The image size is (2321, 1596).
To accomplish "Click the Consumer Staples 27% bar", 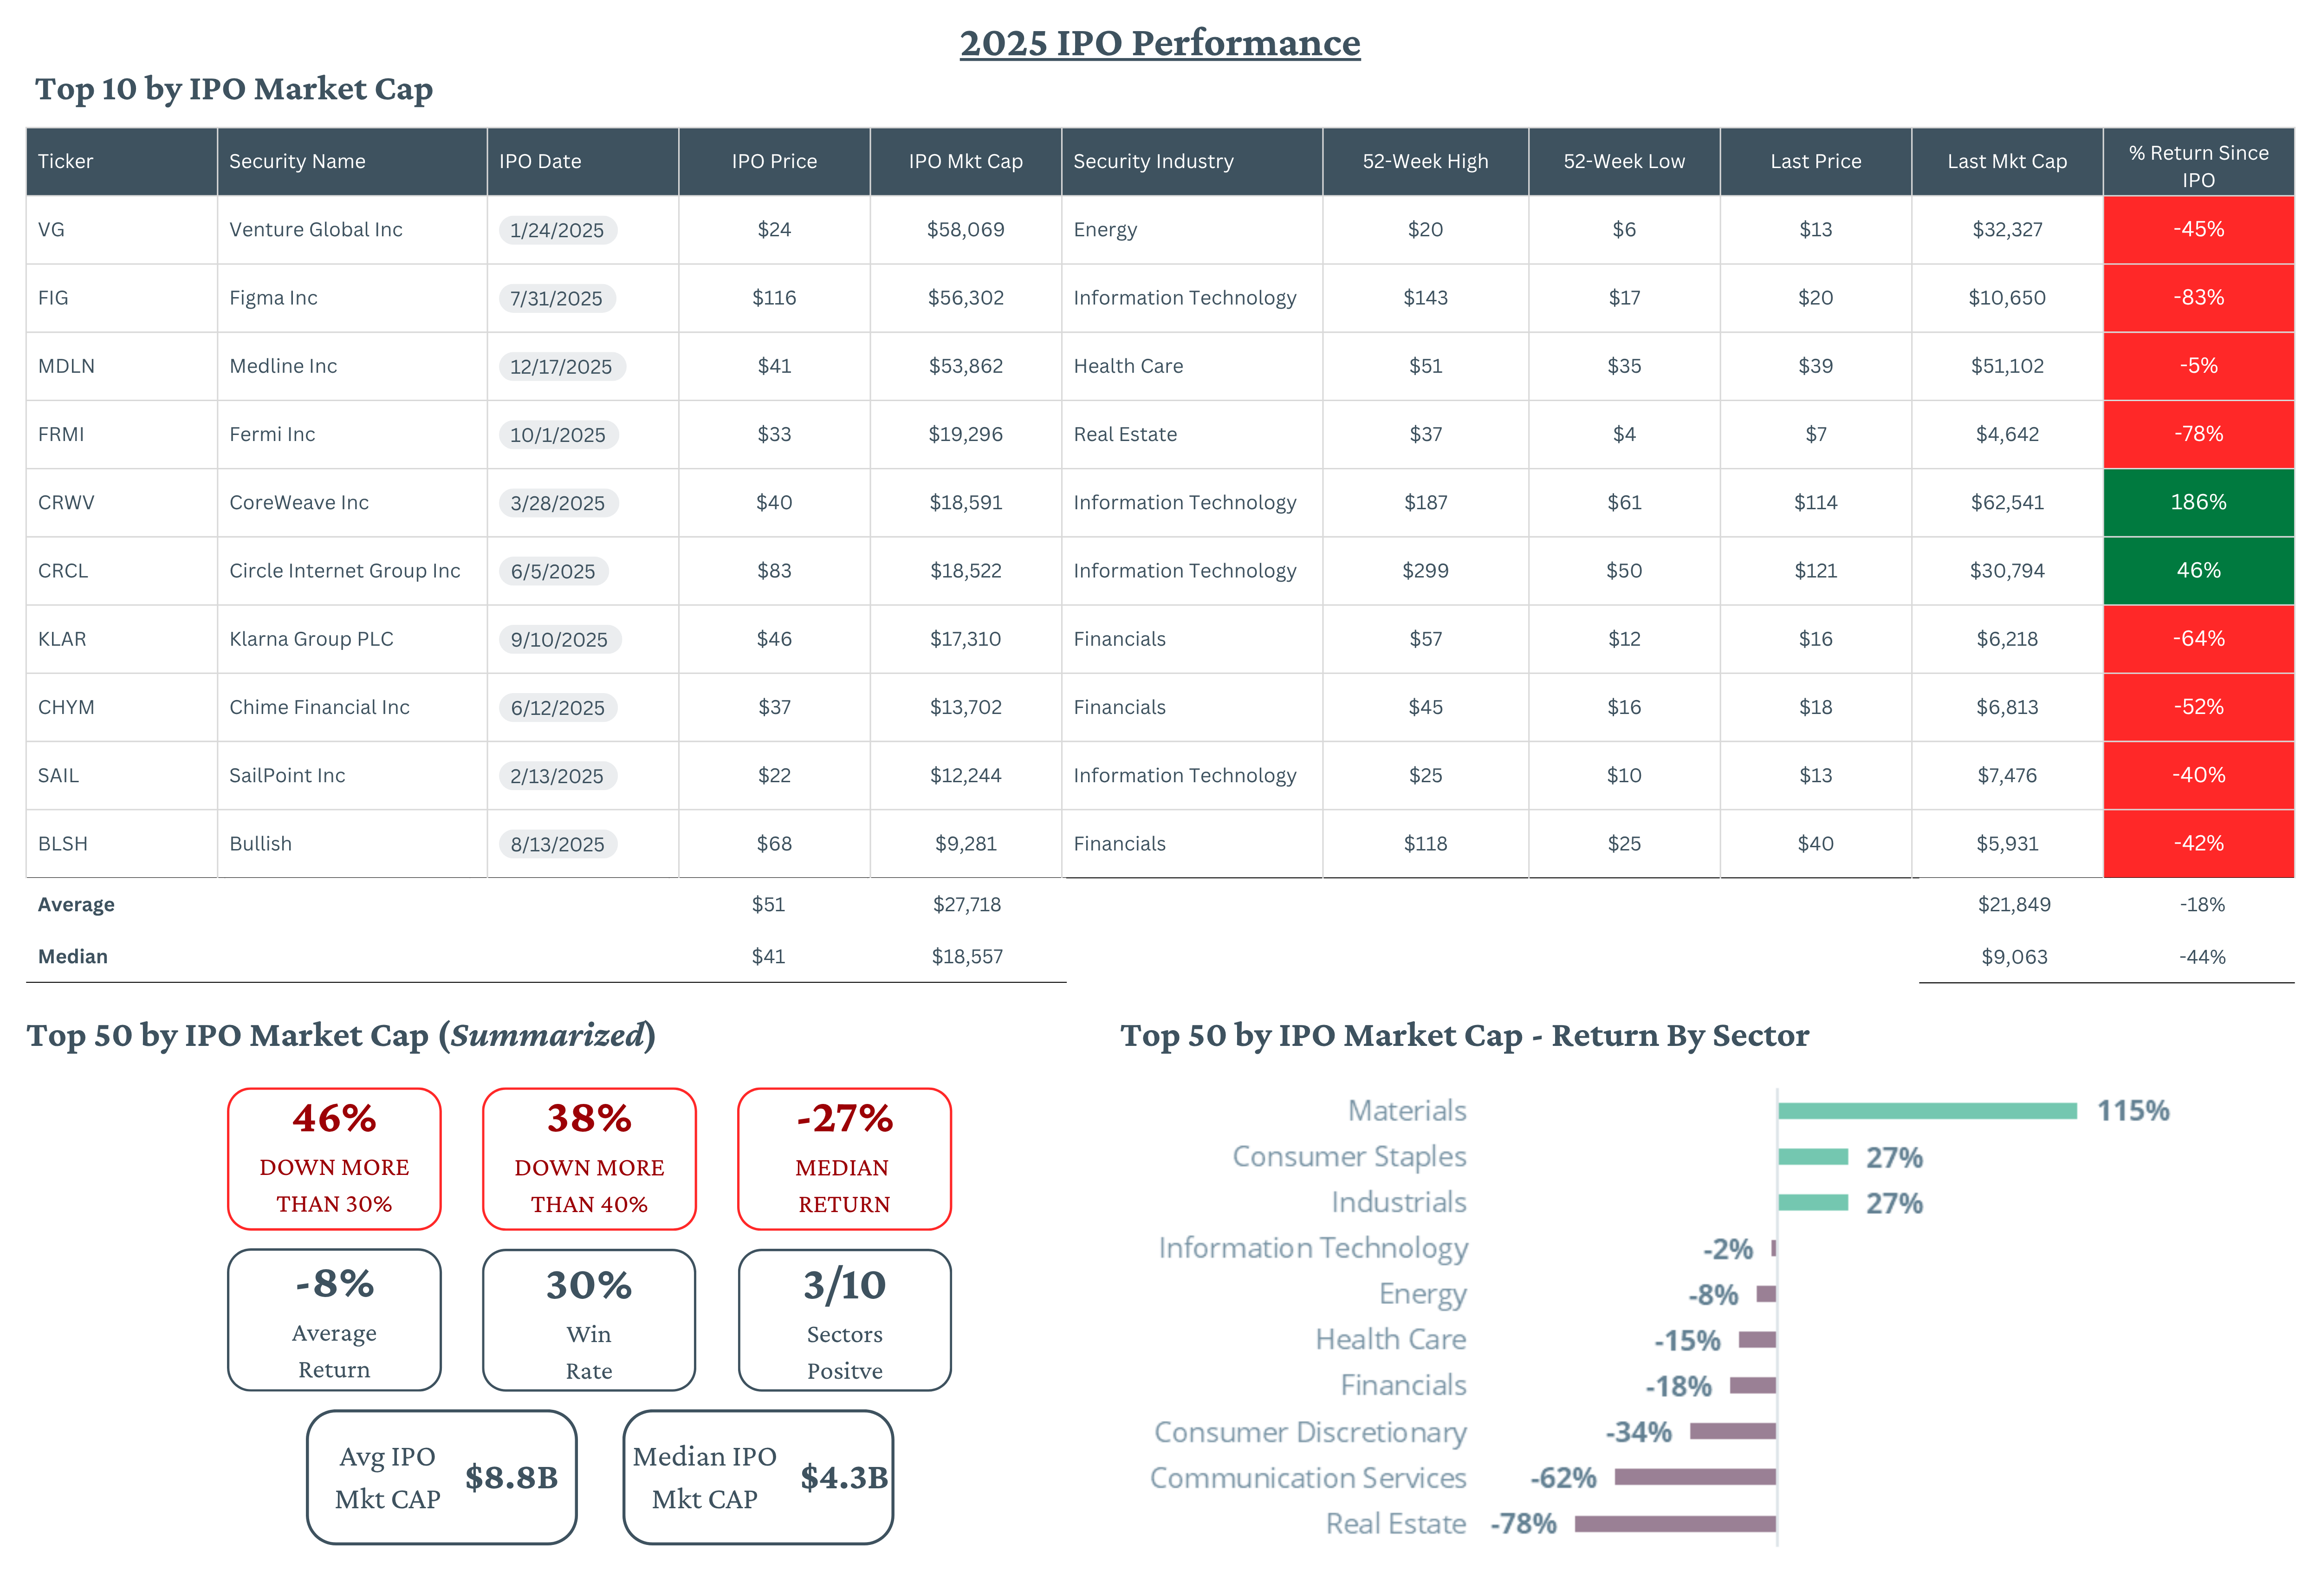I will [x=1813, y=1157].
